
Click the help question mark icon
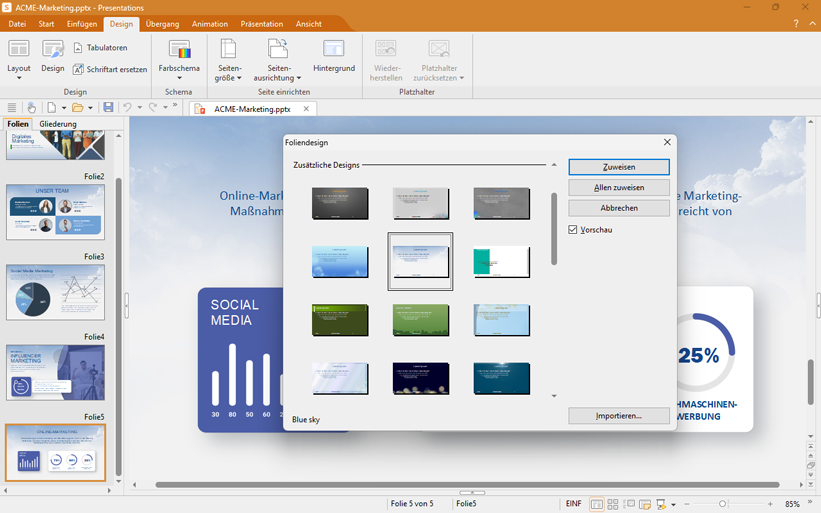(x=796, y=24)
